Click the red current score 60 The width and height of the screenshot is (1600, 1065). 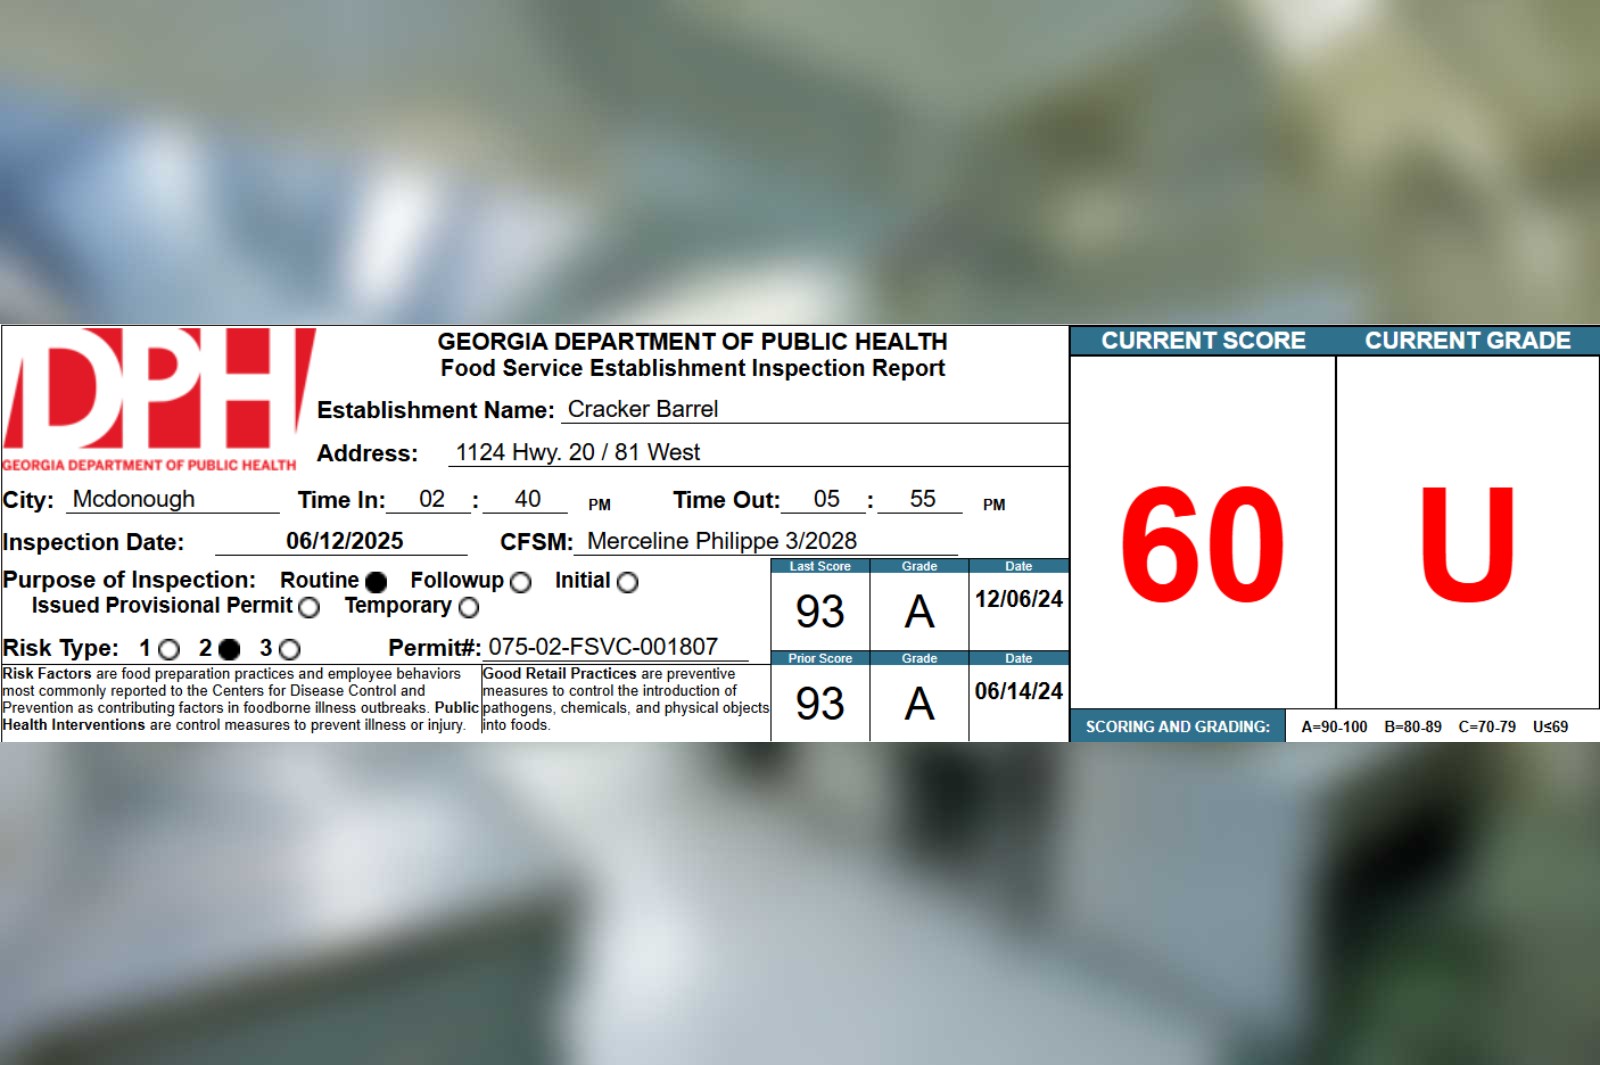point(1202,544)
